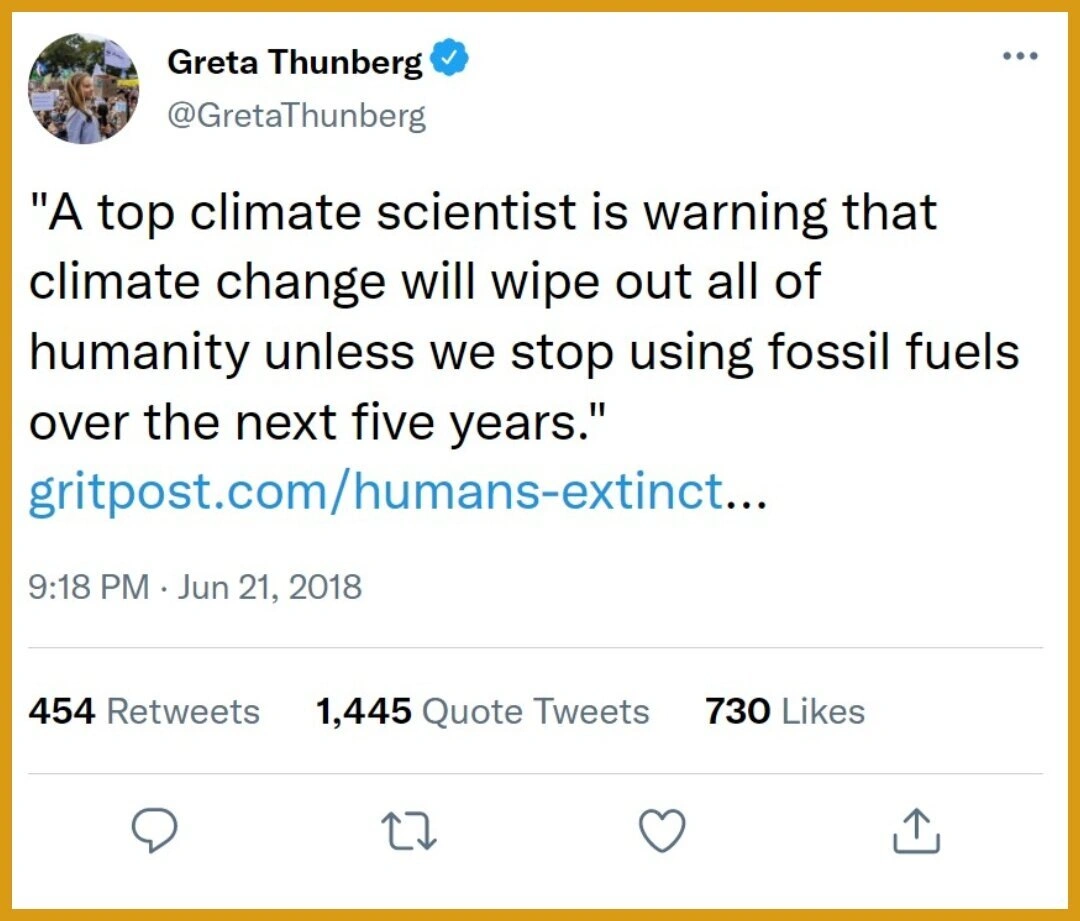Click the word Likes label
1080x921 pixels.
[x=823, y=711]
